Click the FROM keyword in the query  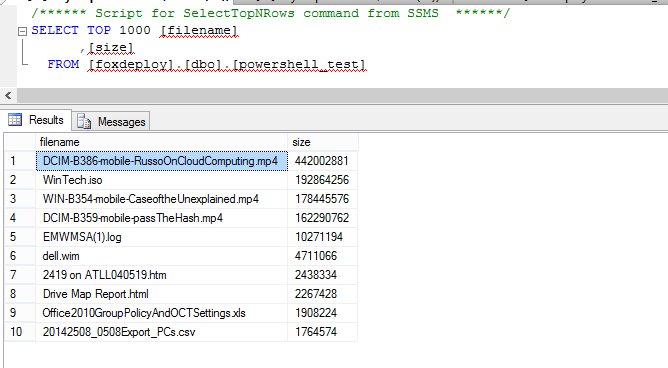click(63, 64)
